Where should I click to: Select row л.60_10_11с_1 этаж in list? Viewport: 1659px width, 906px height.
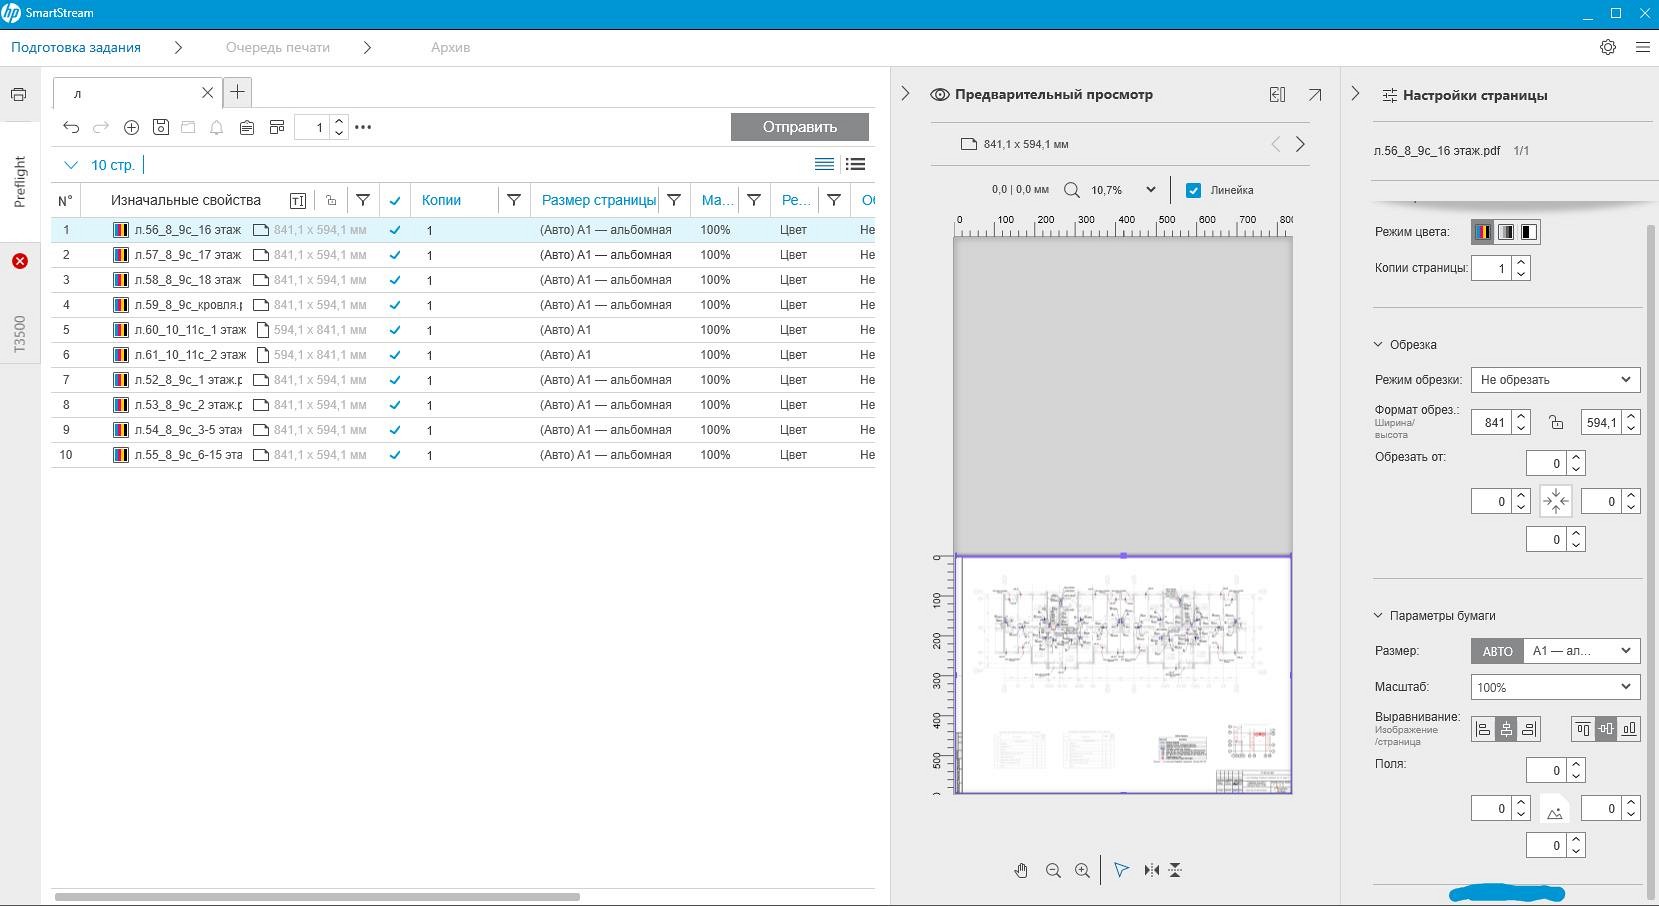click(190, 330)
